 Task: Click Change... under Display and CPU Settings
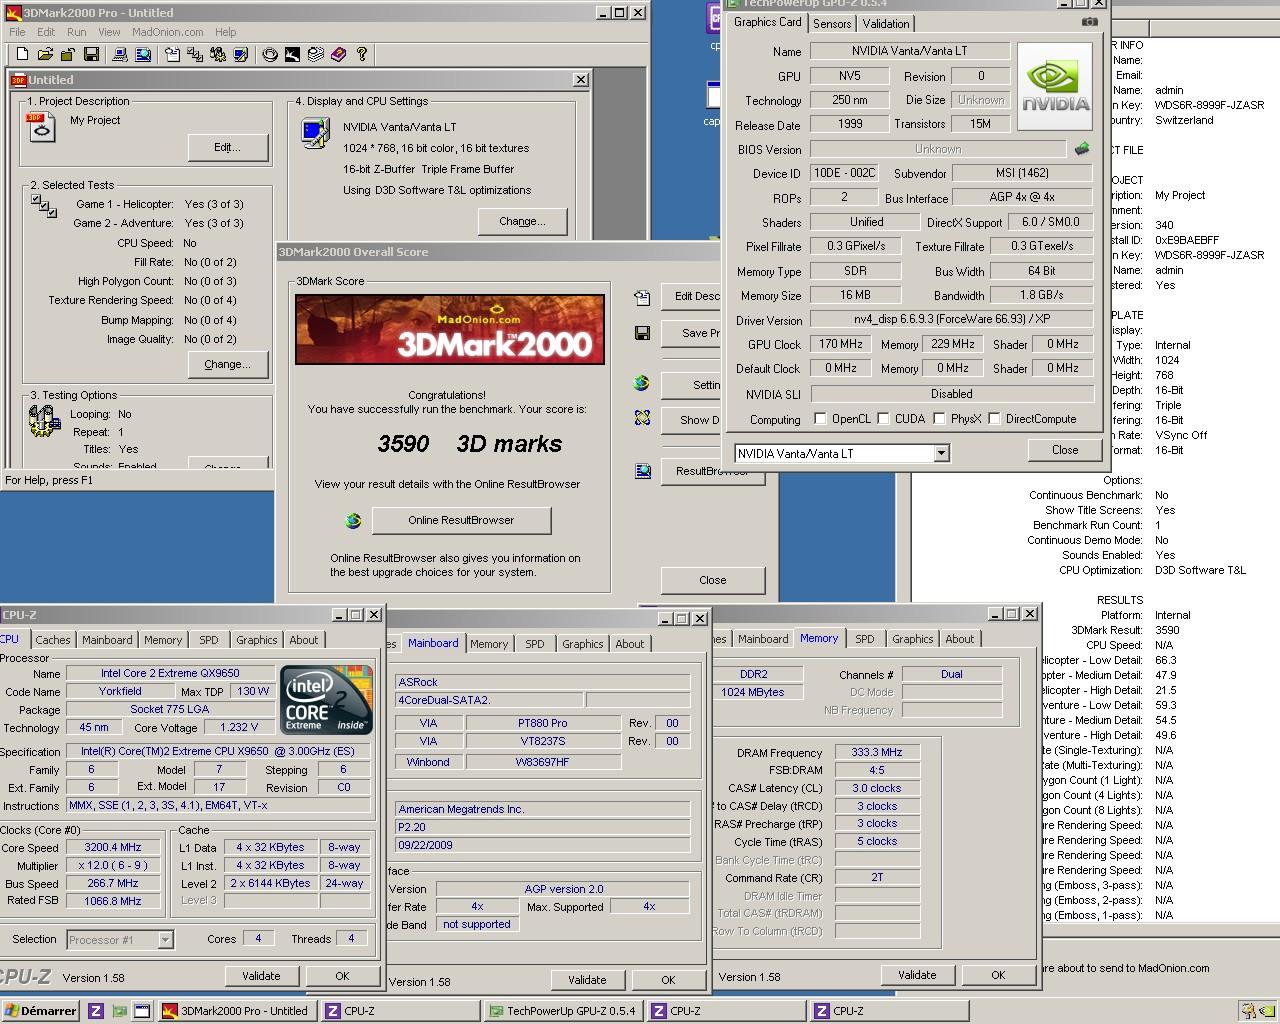tap(522, 221)
